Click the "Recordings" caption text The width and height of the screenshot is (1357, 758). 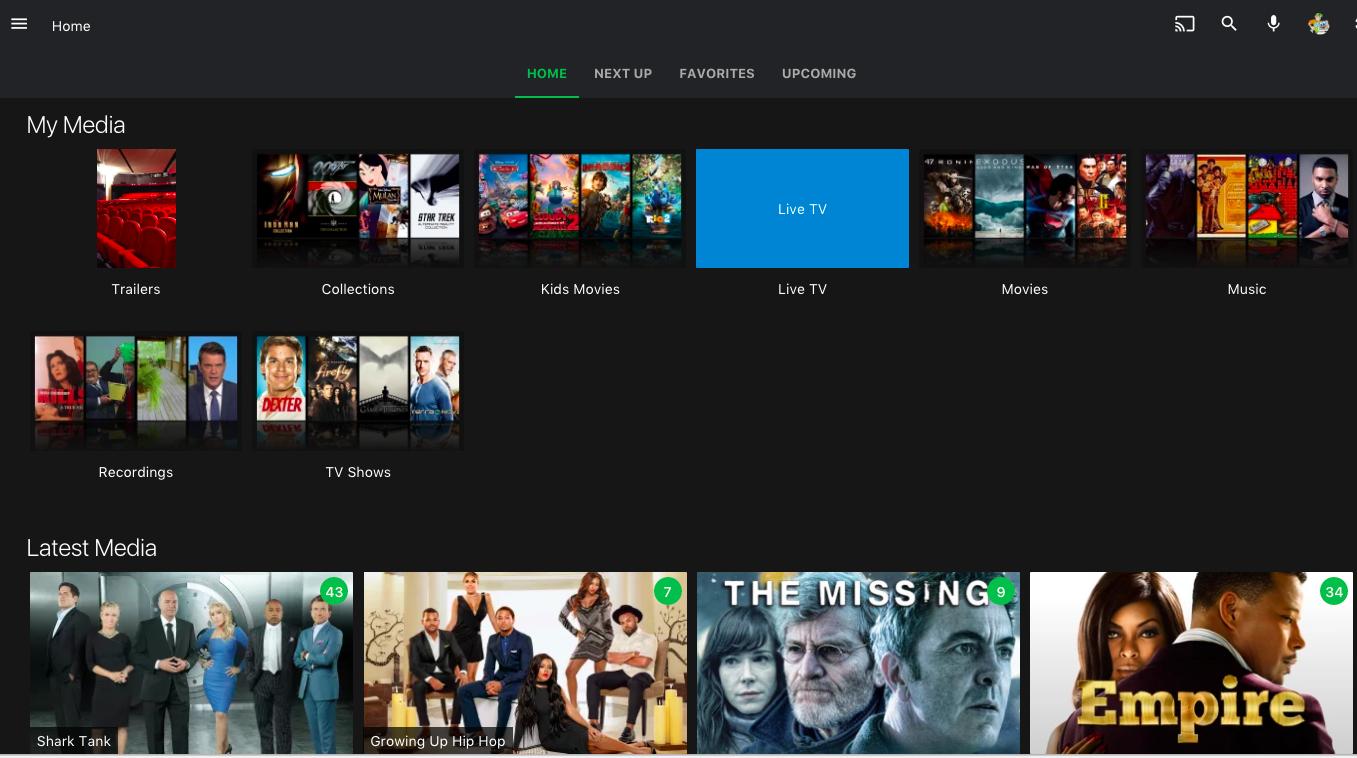coord(136,472)
